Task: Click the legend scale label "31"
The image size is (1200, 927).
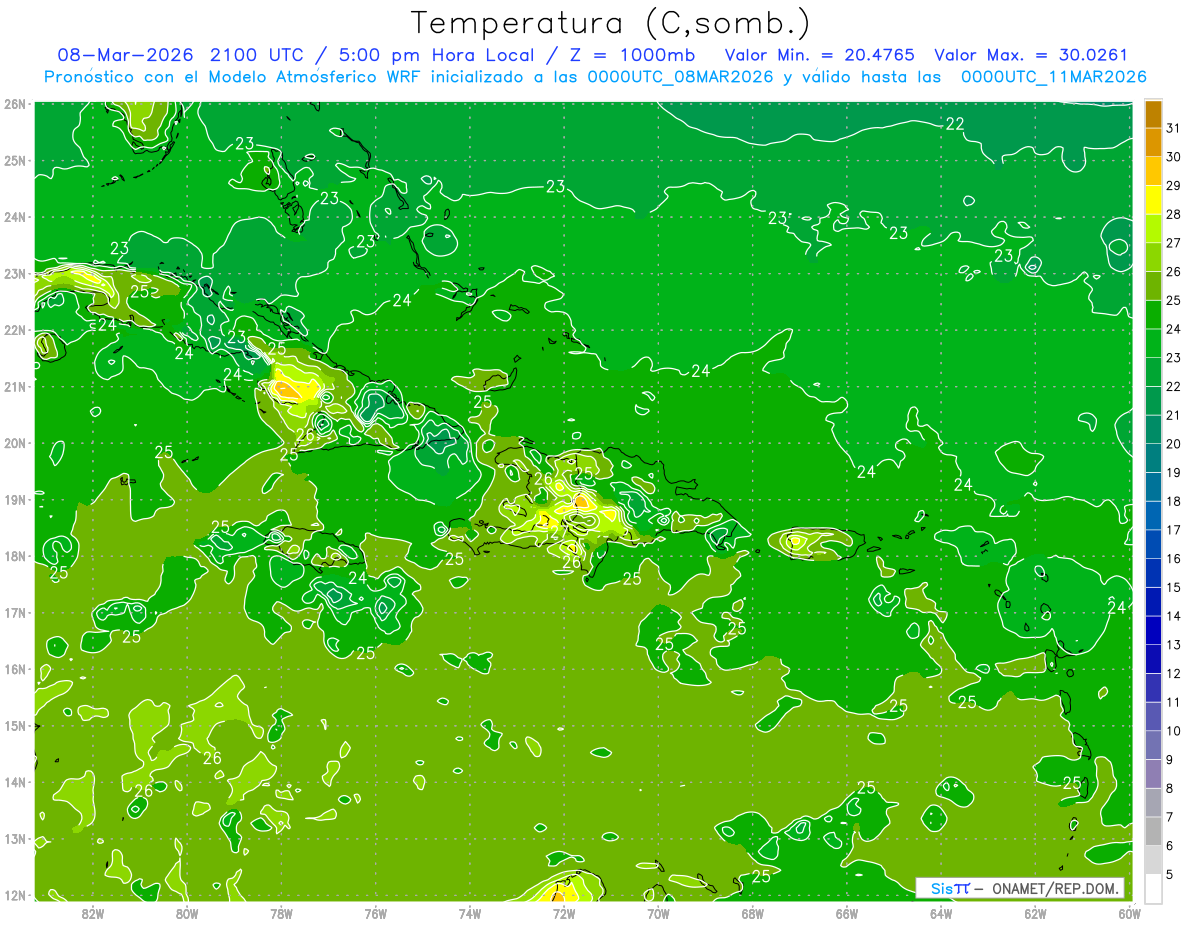Action: (x=1173, y=128)
